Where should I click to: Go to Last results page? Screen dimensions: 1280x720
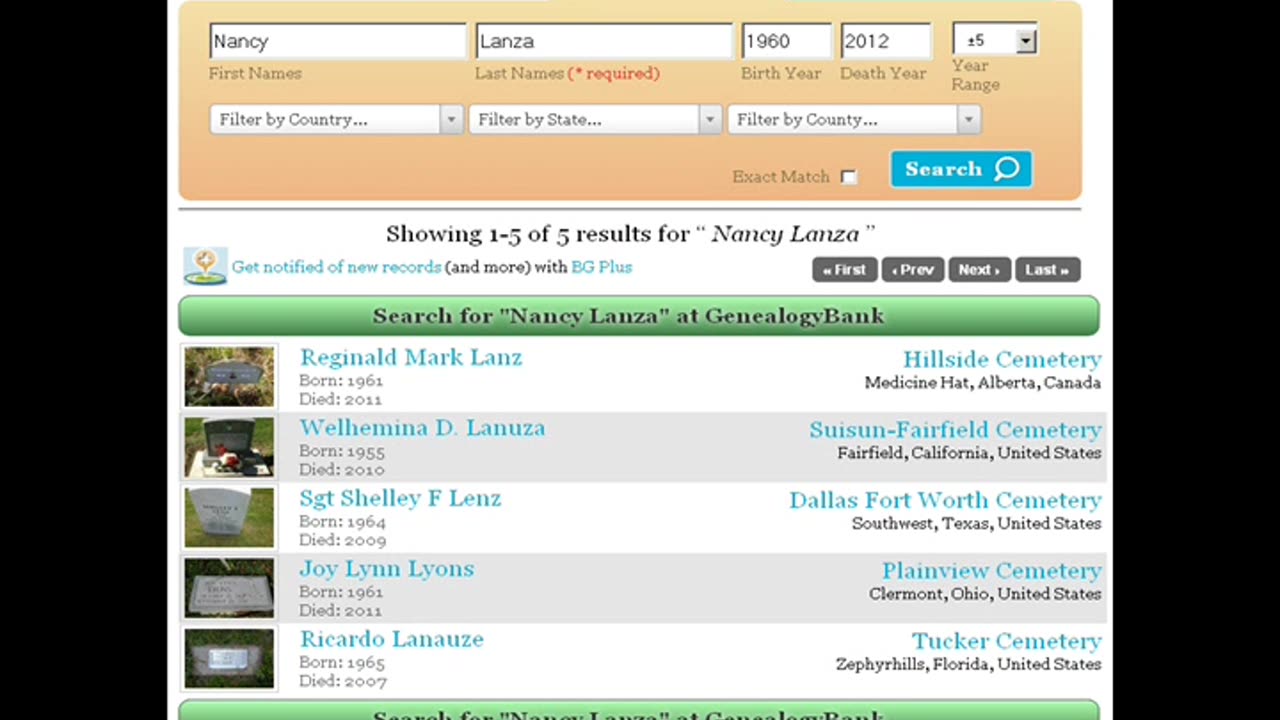tap(1047, 270)
